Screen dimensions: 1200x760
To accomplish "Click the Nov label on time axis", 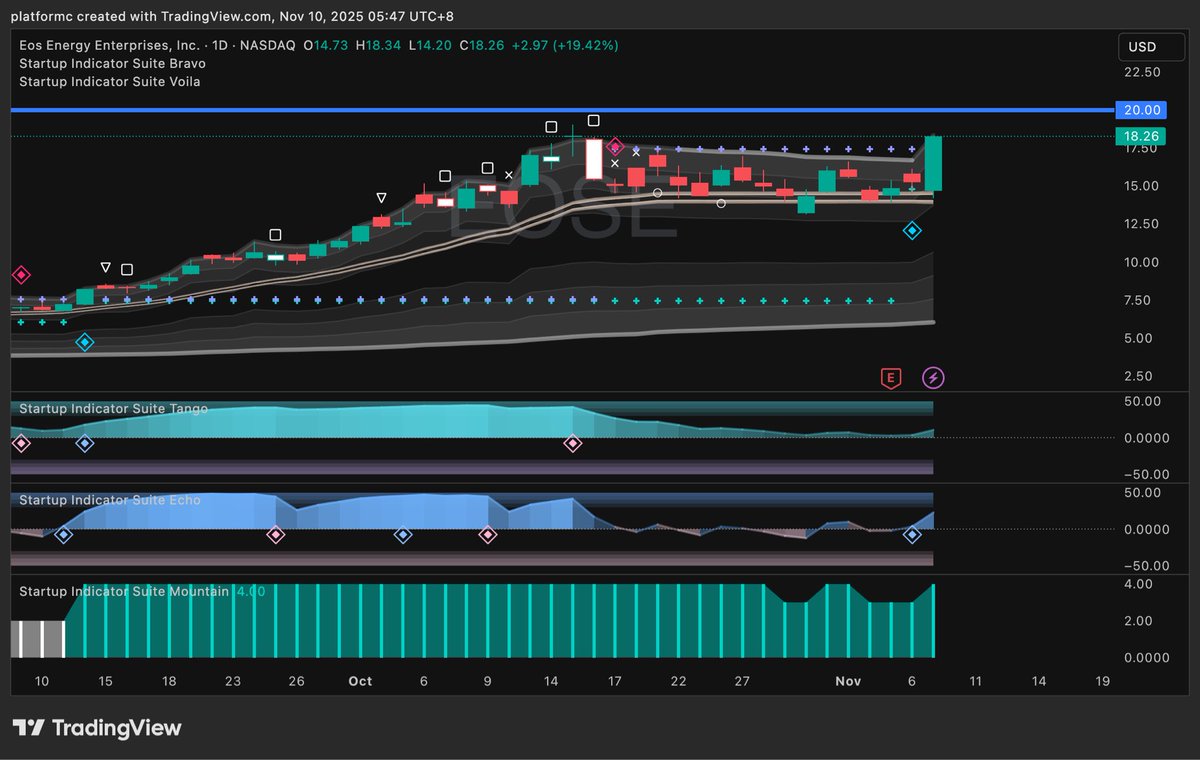I will pos(848,681).
